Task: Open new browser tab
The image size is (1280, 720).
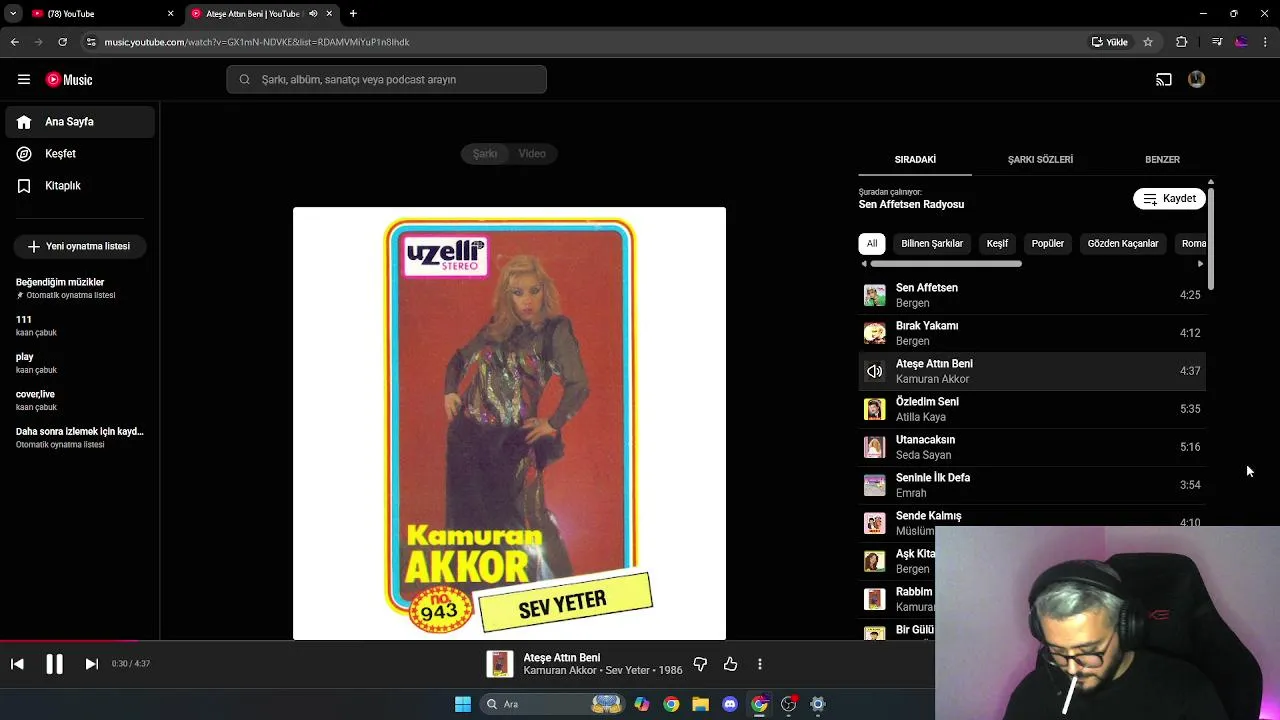Action: 353,14
